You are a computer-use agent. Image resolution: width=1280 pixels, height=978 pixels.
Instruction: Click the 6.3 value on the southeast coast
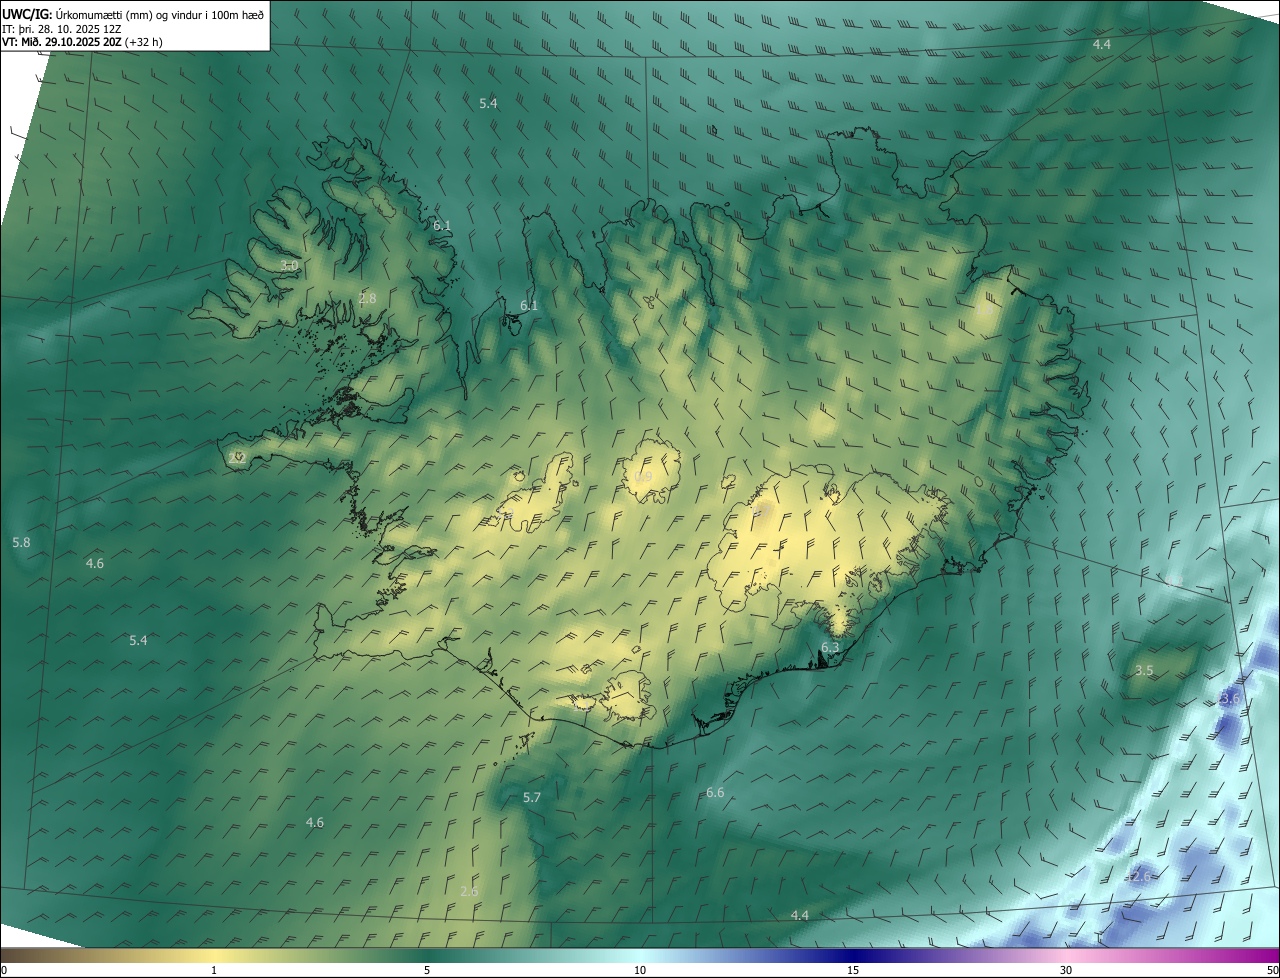click(x=830, y=648)
